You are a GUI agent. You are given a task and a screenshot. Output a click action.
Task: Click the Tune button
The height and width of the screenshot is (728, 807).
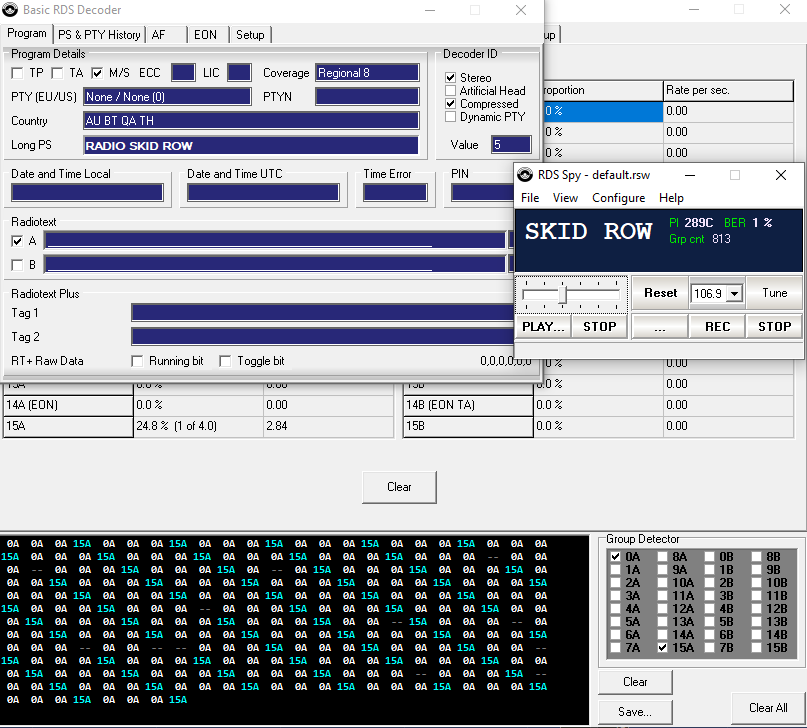(775, 293)
